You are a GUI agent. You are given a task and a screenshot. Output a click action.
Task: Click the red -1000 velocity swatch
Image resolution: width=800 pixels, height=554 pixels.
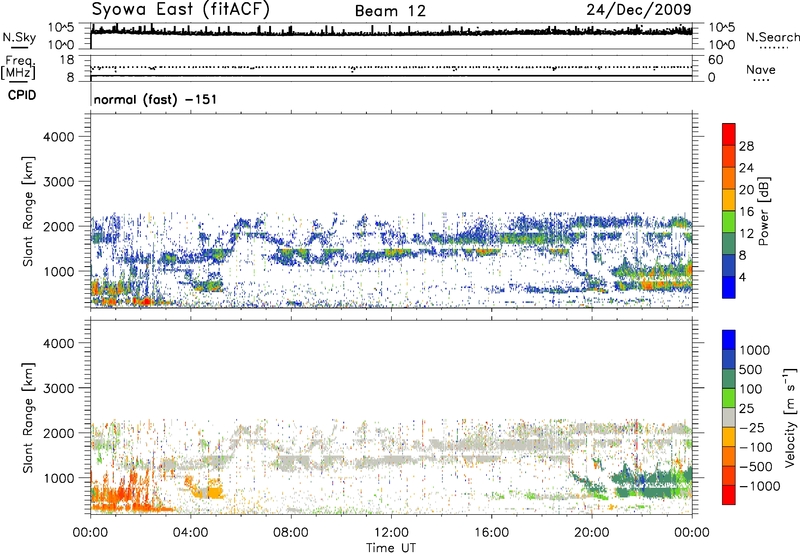(729, 495)
